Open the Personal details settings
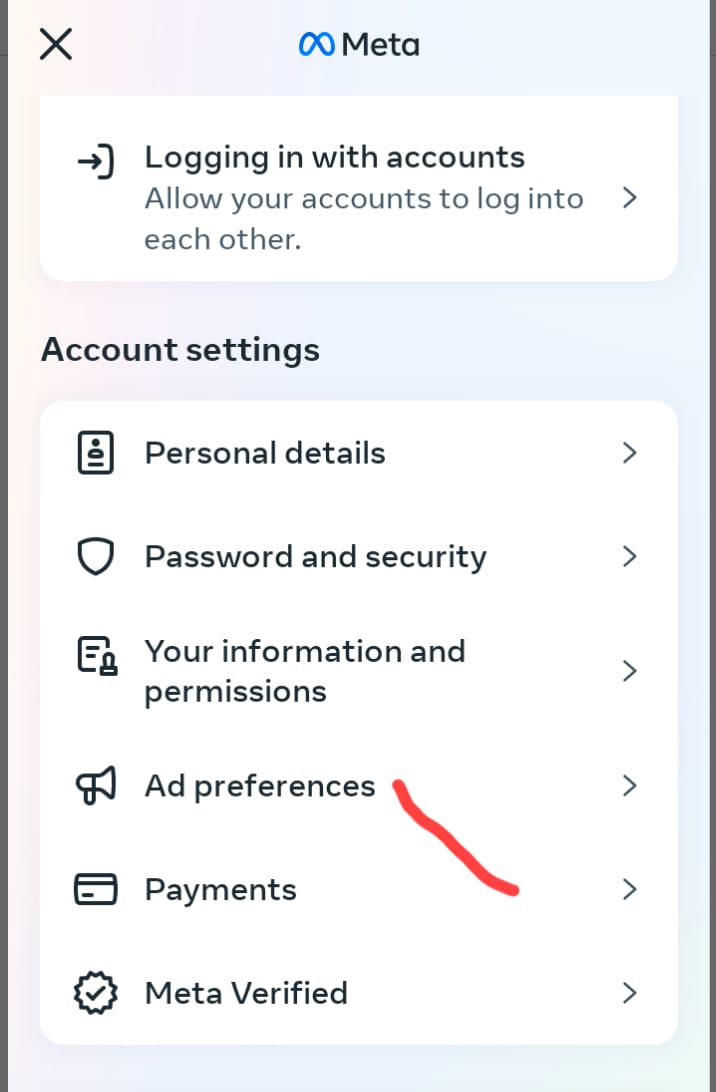The image size is (716, 1092). pyautogui.click(x=264, y=452)
